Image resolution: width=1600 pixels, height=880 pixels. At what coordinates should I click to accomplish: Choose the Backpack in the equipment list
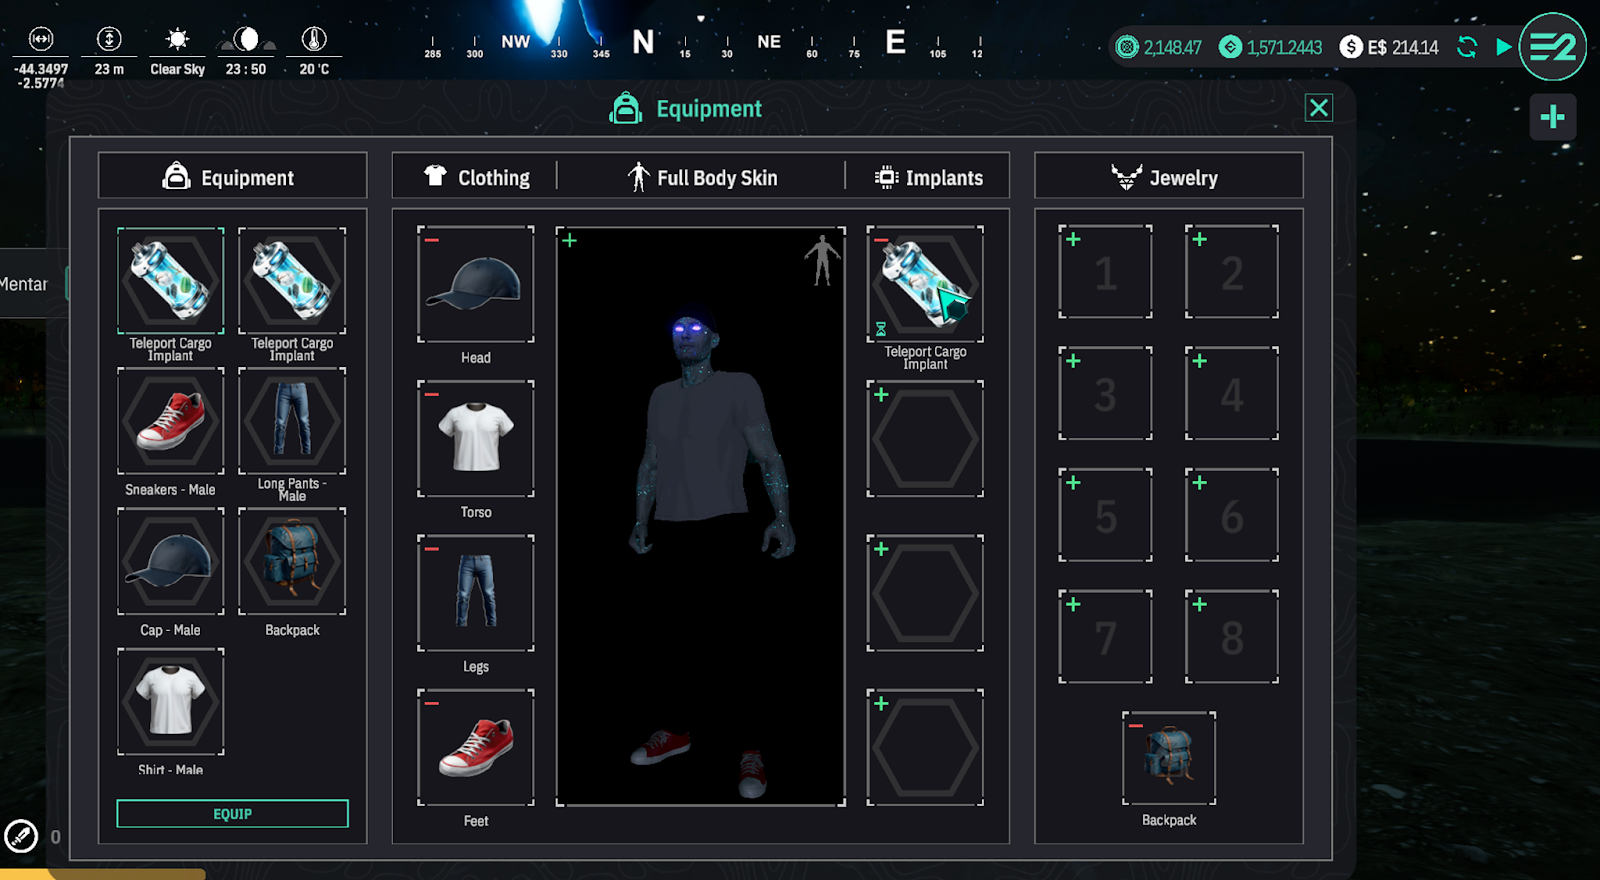[292, 561]
